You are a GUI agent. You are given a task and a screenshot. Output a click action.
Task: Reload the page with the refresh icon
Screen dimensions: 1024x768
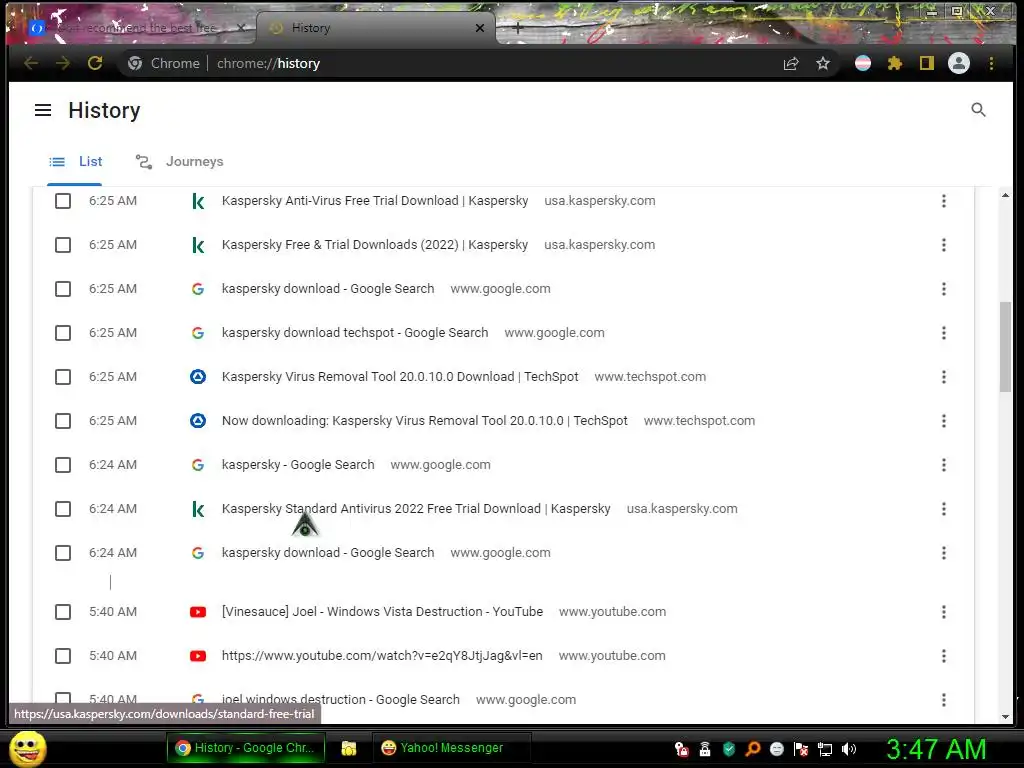95,63
